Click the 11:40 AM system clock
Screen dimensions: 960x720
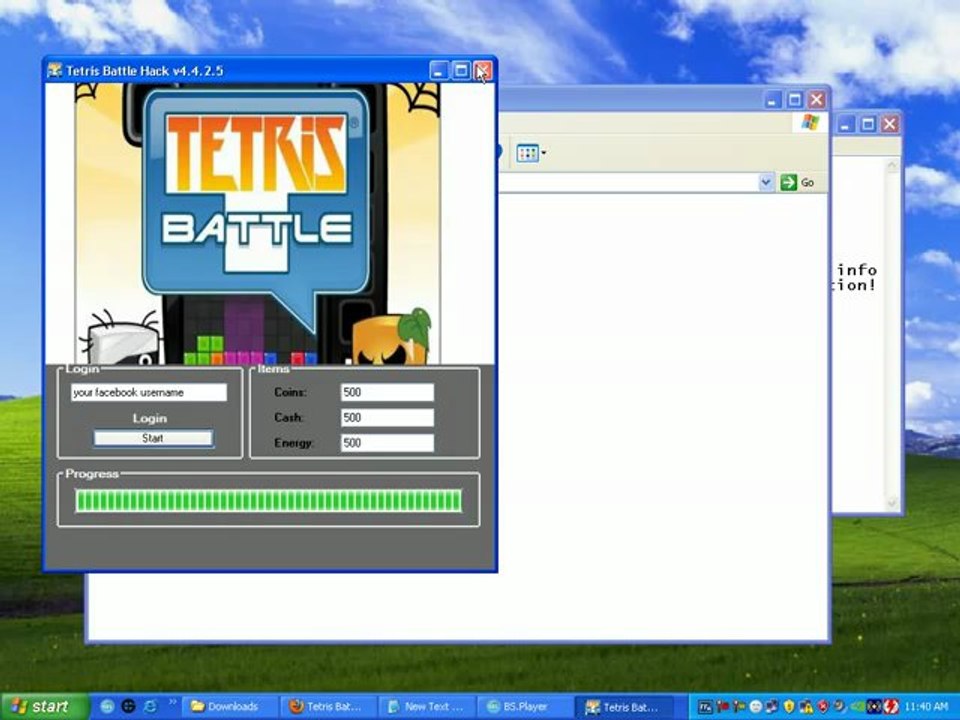[x=926, y=707]
